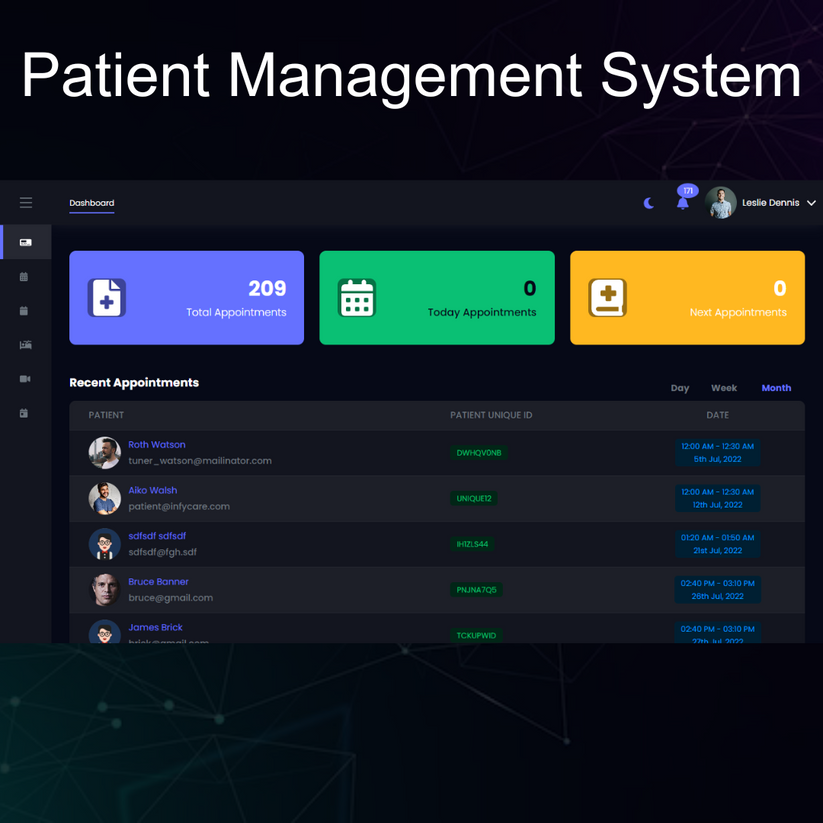Open the video camera icon in sidebar
Screen dimensions: 823x823
[25, 379]
